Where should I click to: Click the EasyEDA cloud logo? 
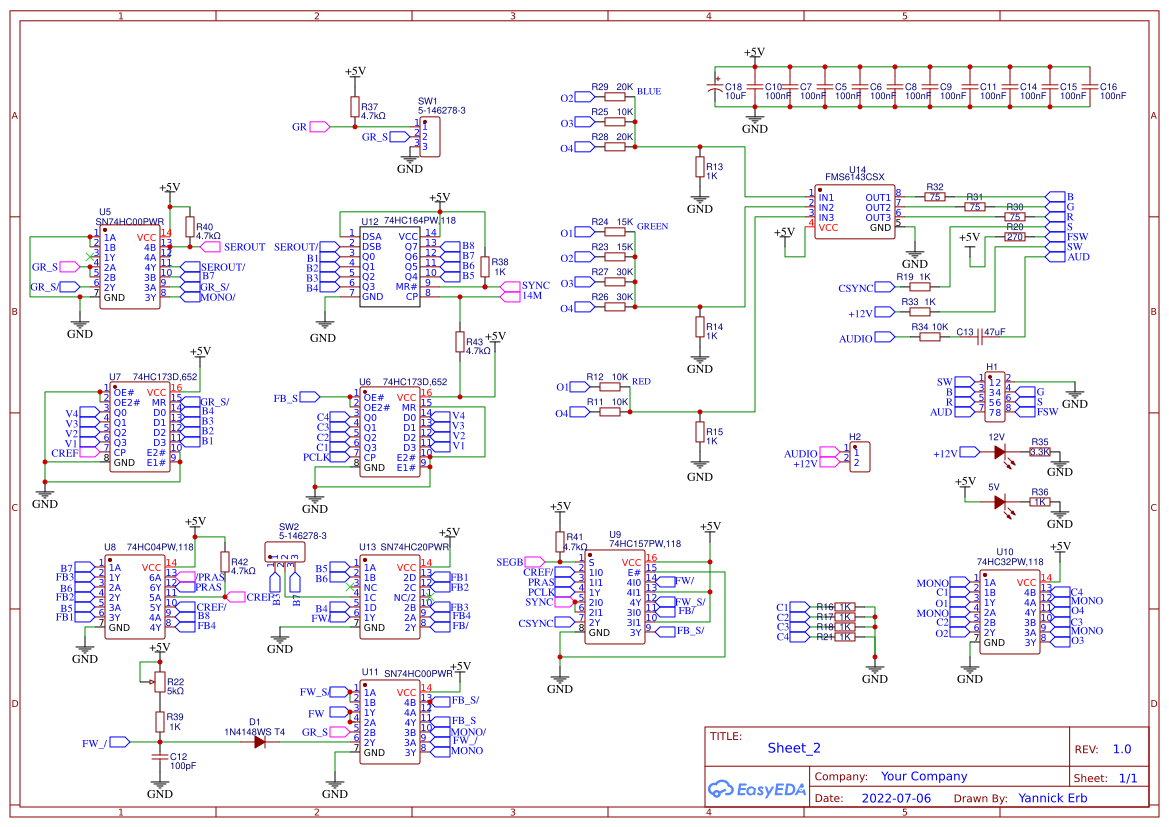tap(722, 790)
